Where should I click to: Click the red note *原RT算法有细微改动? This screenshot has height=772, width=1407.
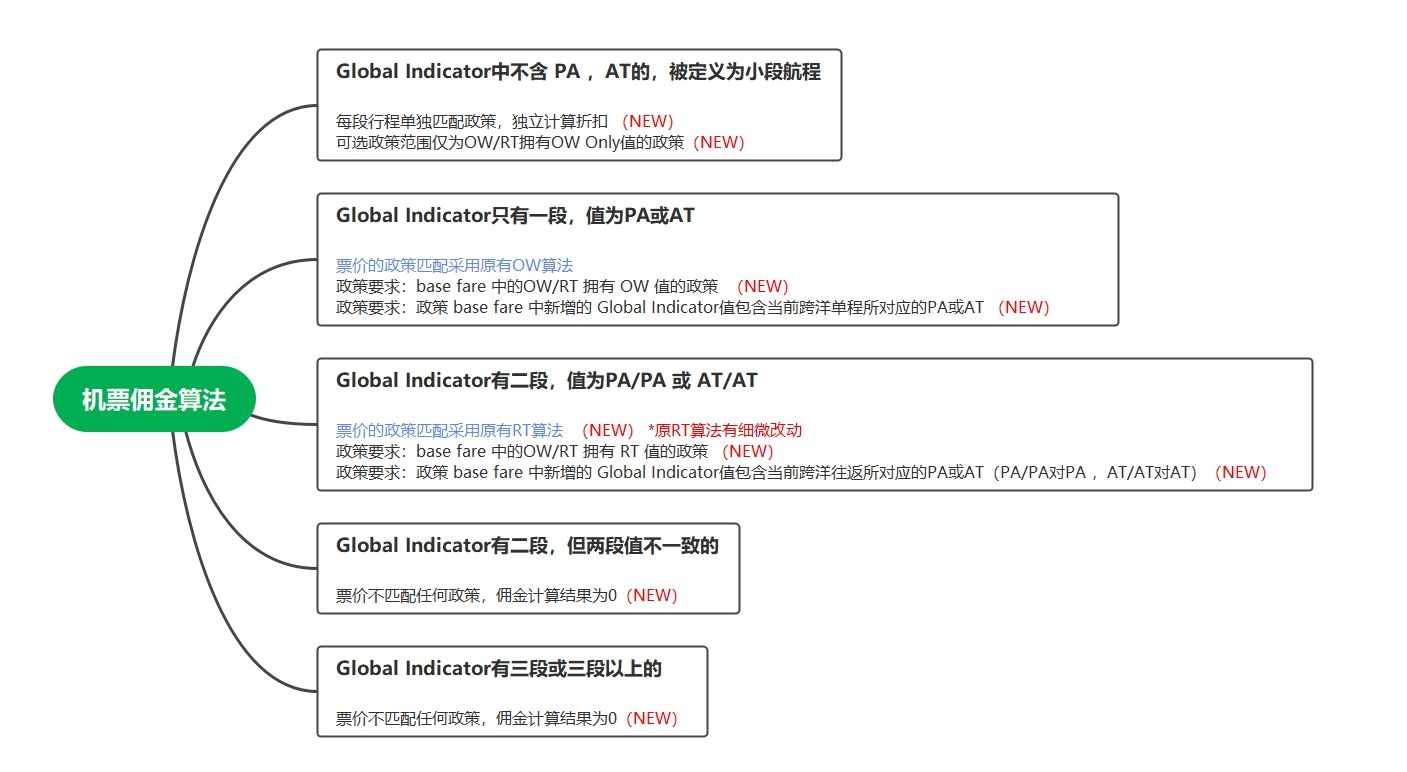click(x=725, y=430)
